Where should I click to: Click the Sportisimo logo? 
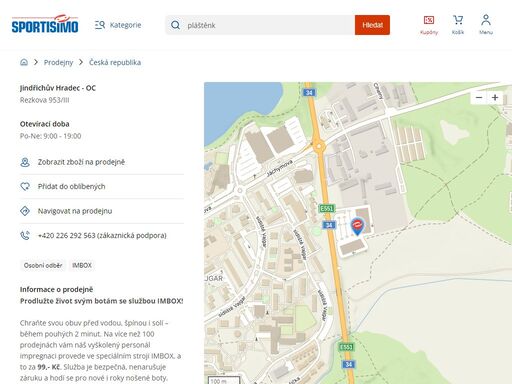[x=45, y=24]
